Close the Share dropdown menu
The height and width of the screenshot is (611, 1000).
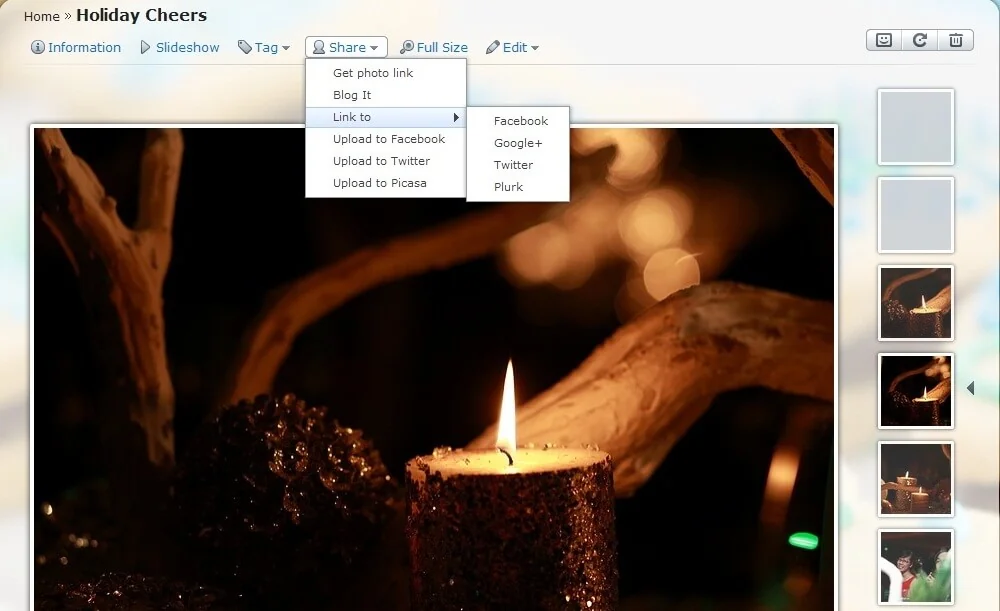(x=346, y=47)
